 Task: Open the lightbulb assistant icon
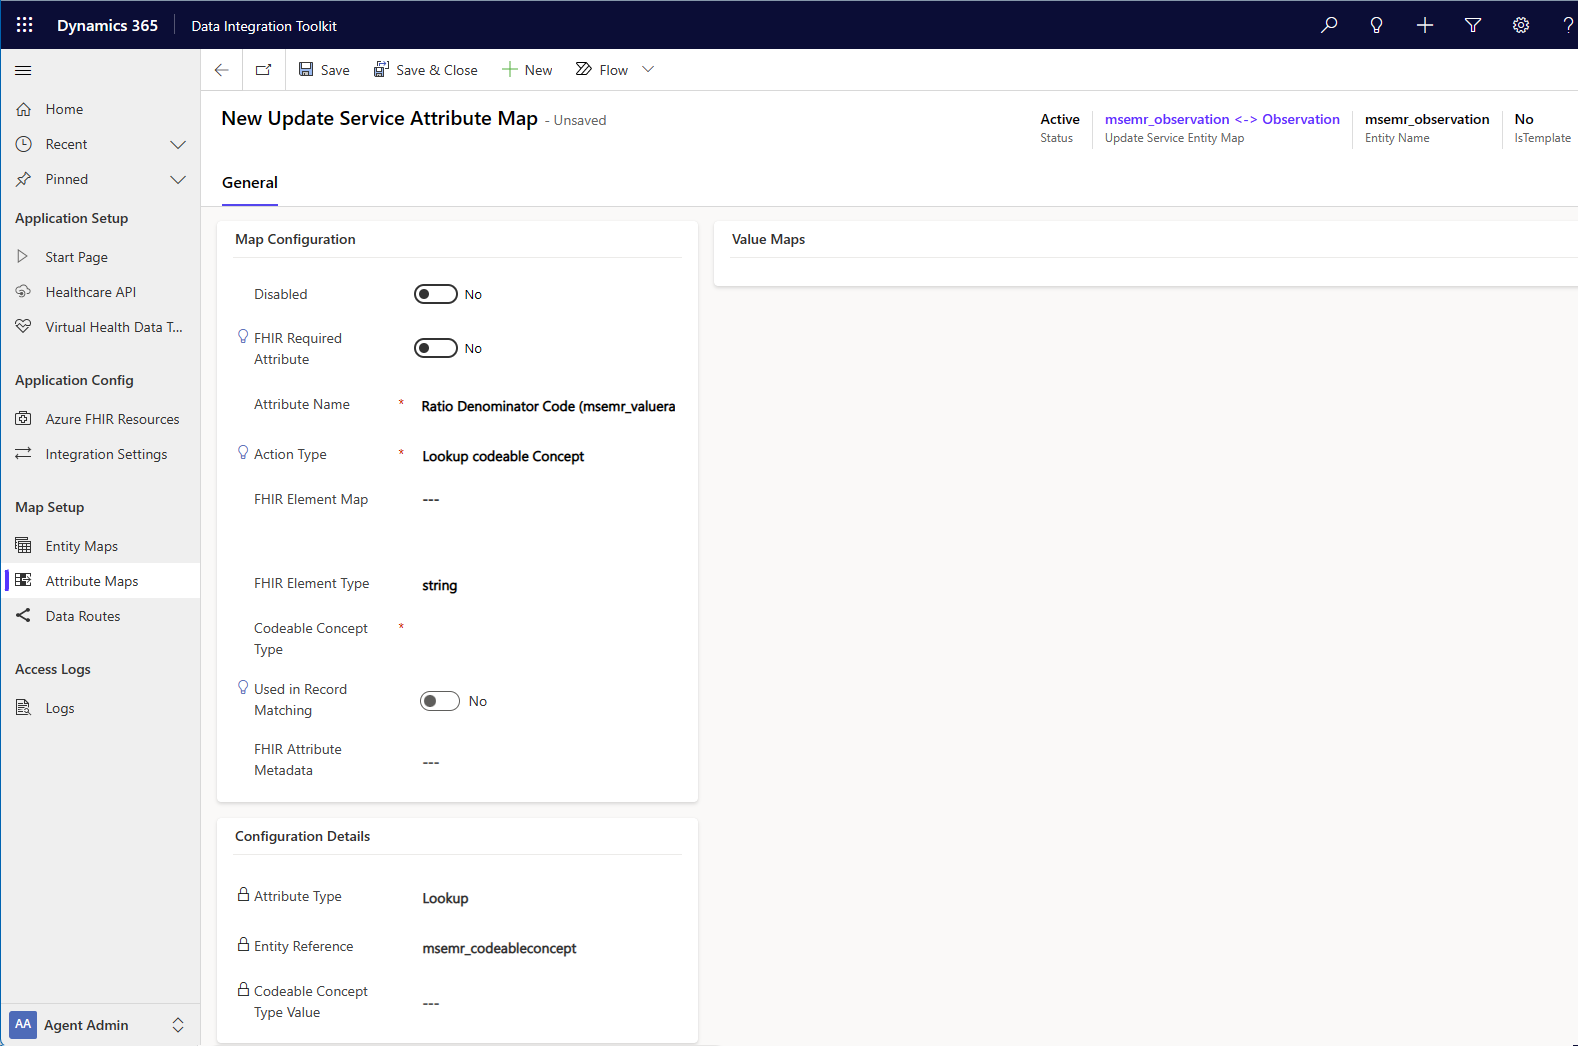pyautogui.click(x=1377, y=25)
